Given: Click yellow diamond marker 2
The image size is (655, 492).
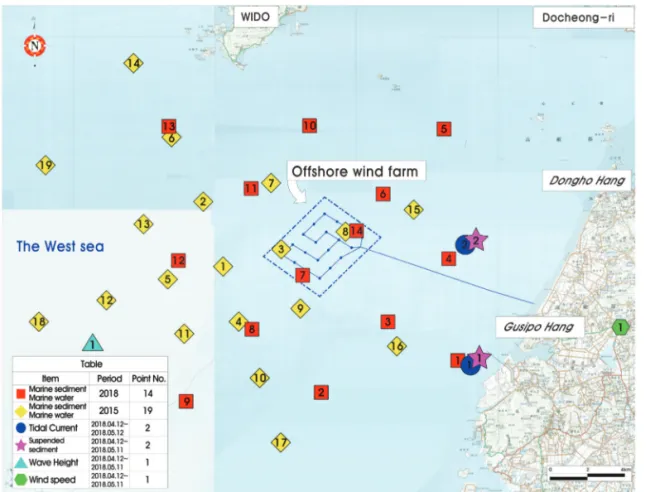Looking at the screenshot, I should coord(203,202).
